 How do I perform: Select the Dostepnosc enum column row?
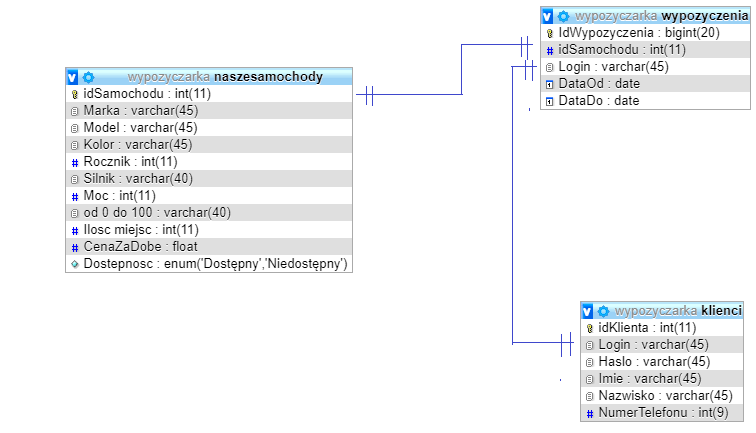(x=209, y=263)
